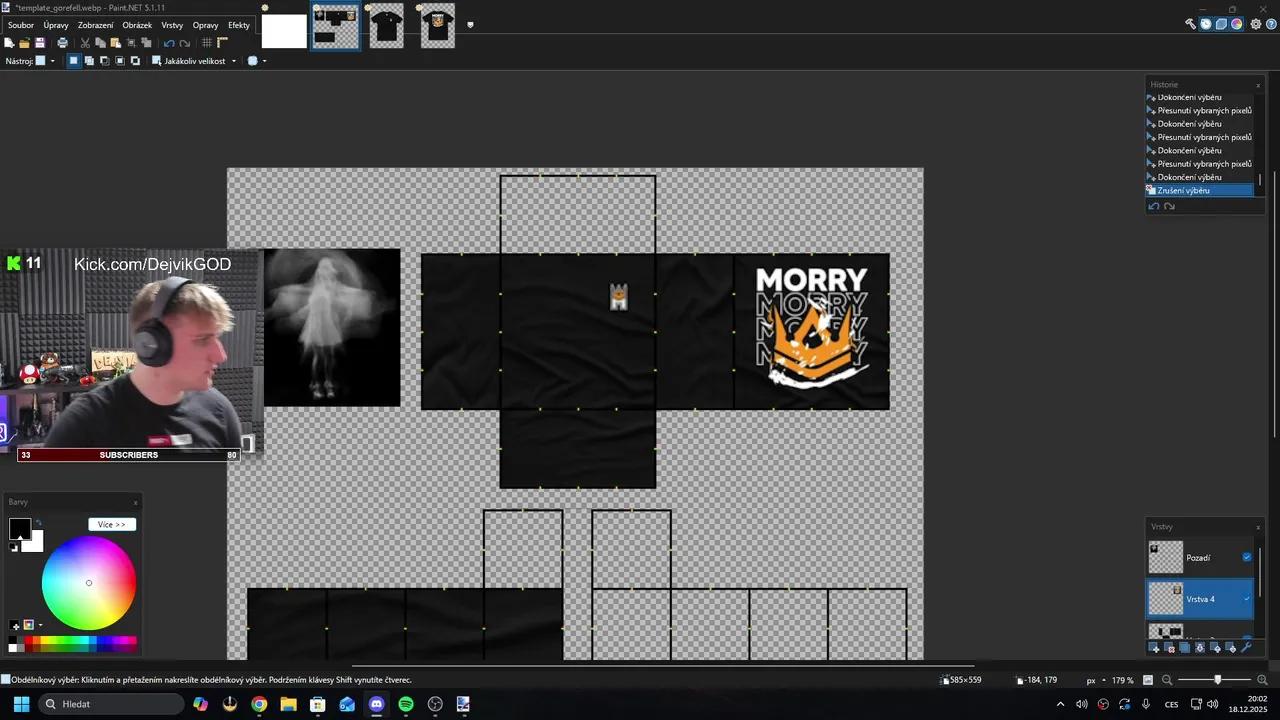Image resolution: width=1280 pixels, height=720 pixels.
Task: Select Add (union) selection mode
Action: pyautogui.click(x=89, y=61)
